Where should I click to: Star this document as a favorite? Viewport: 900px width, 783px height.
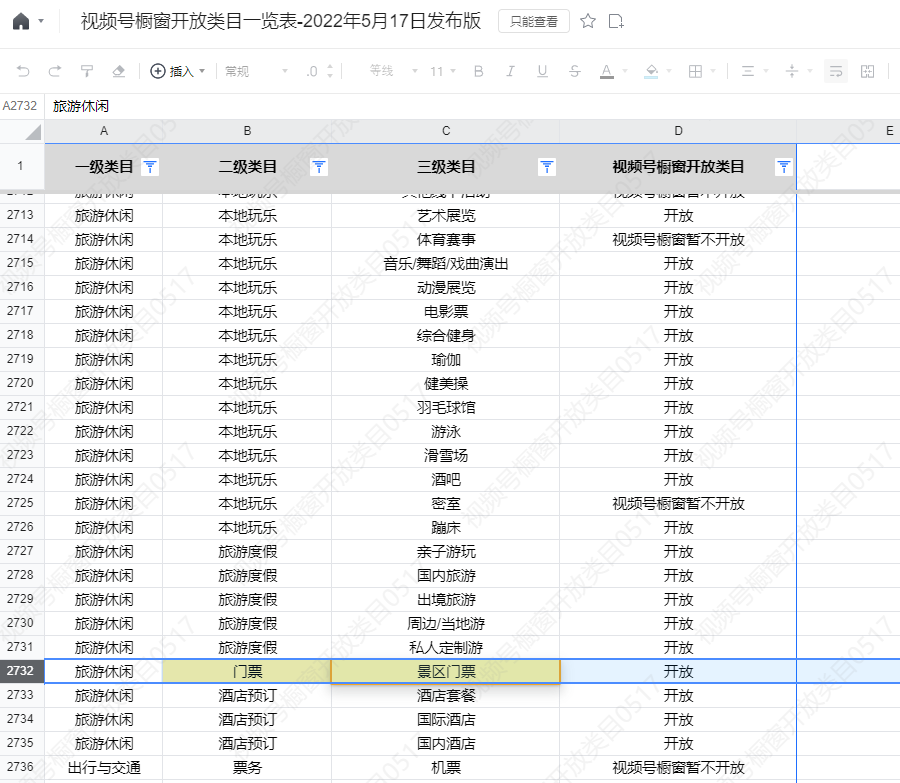point(587,21)
